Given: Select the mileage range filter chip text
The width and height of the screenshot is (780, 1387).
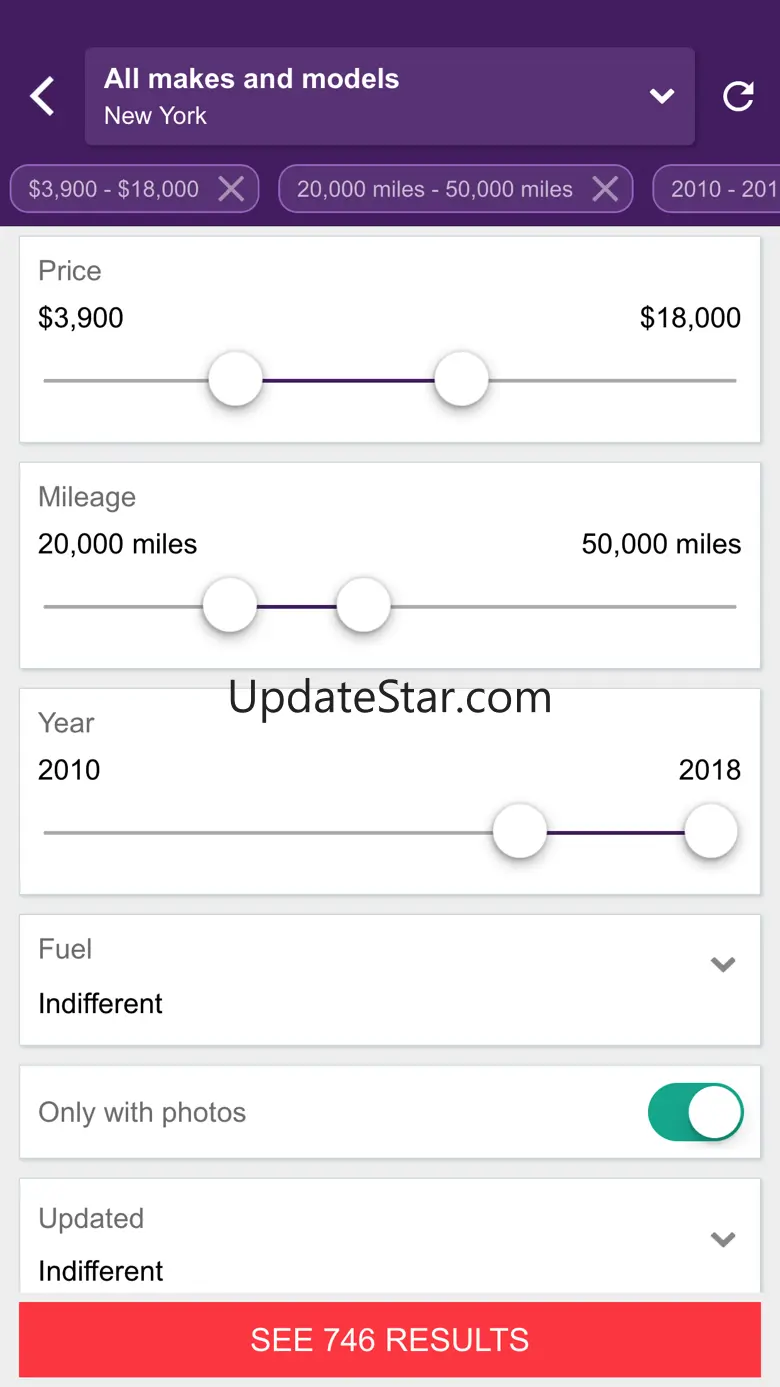Looking at the screenshot, I should pos(434,189).
